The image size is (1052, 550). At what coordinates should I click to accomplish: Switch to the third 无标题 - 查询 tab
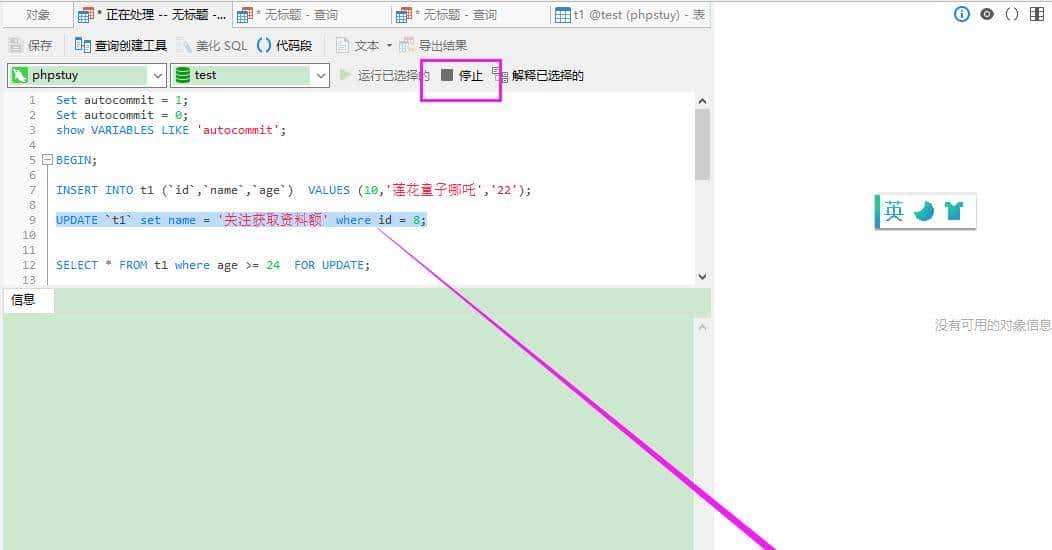470,15
